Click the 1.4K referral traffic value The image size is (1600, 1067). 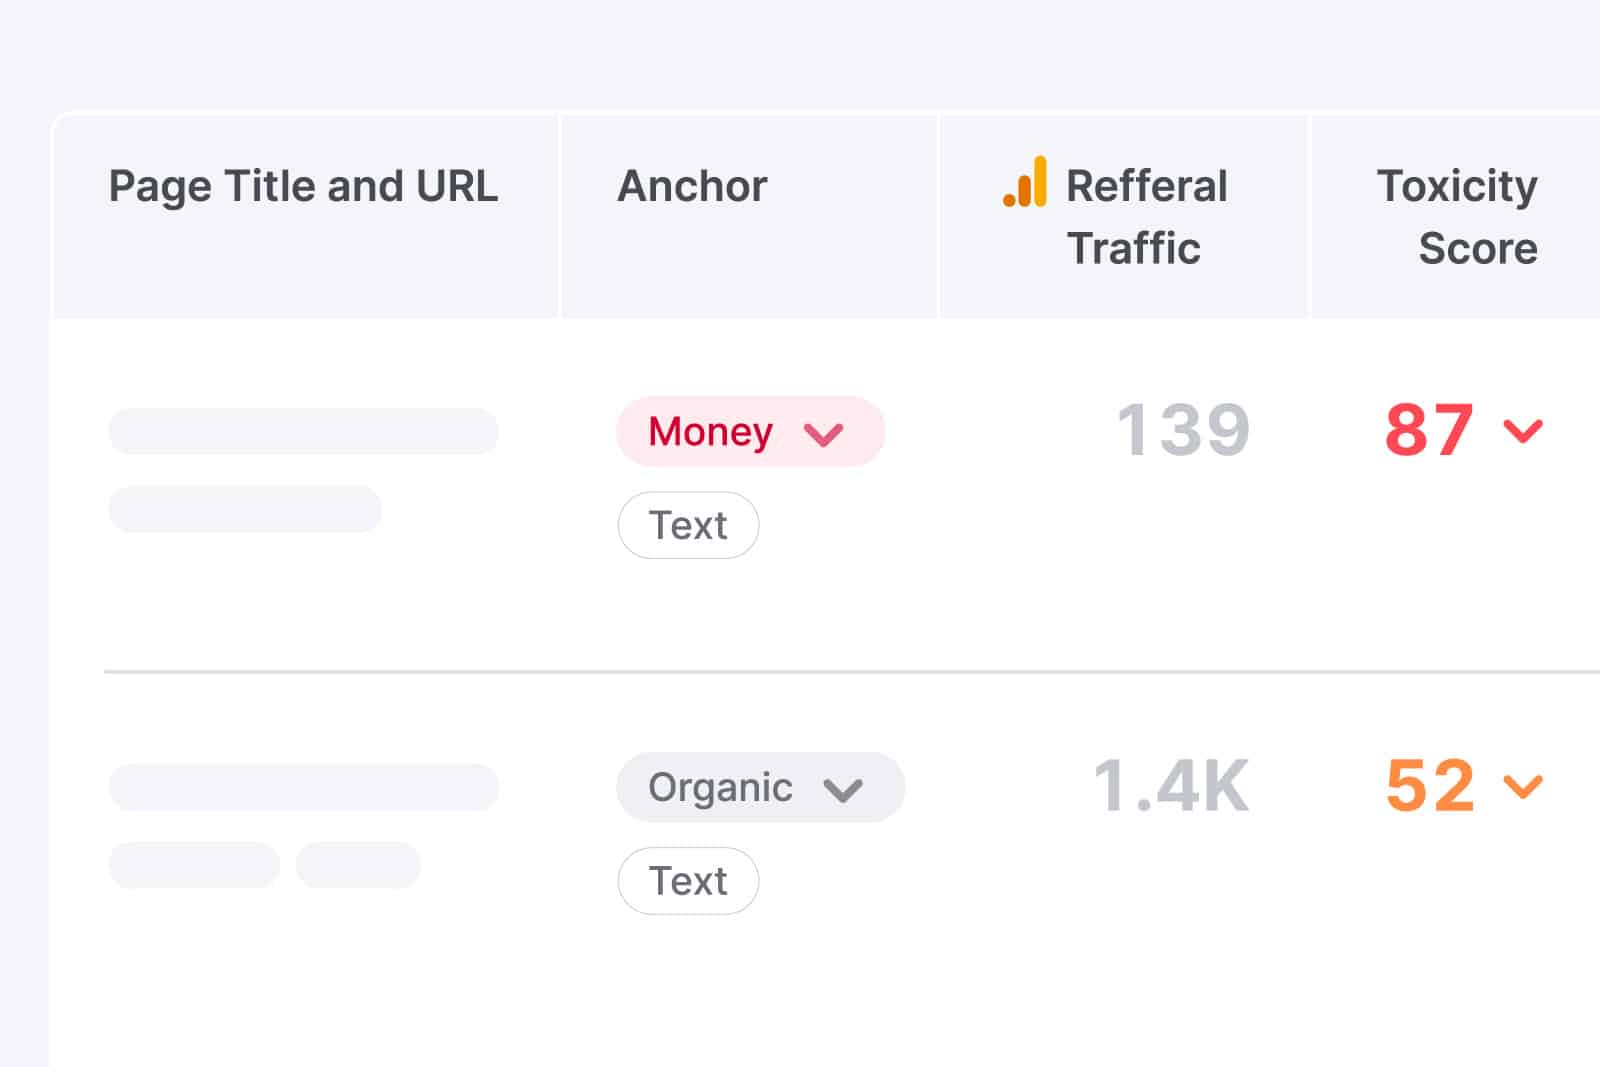tap(1171, 787)
